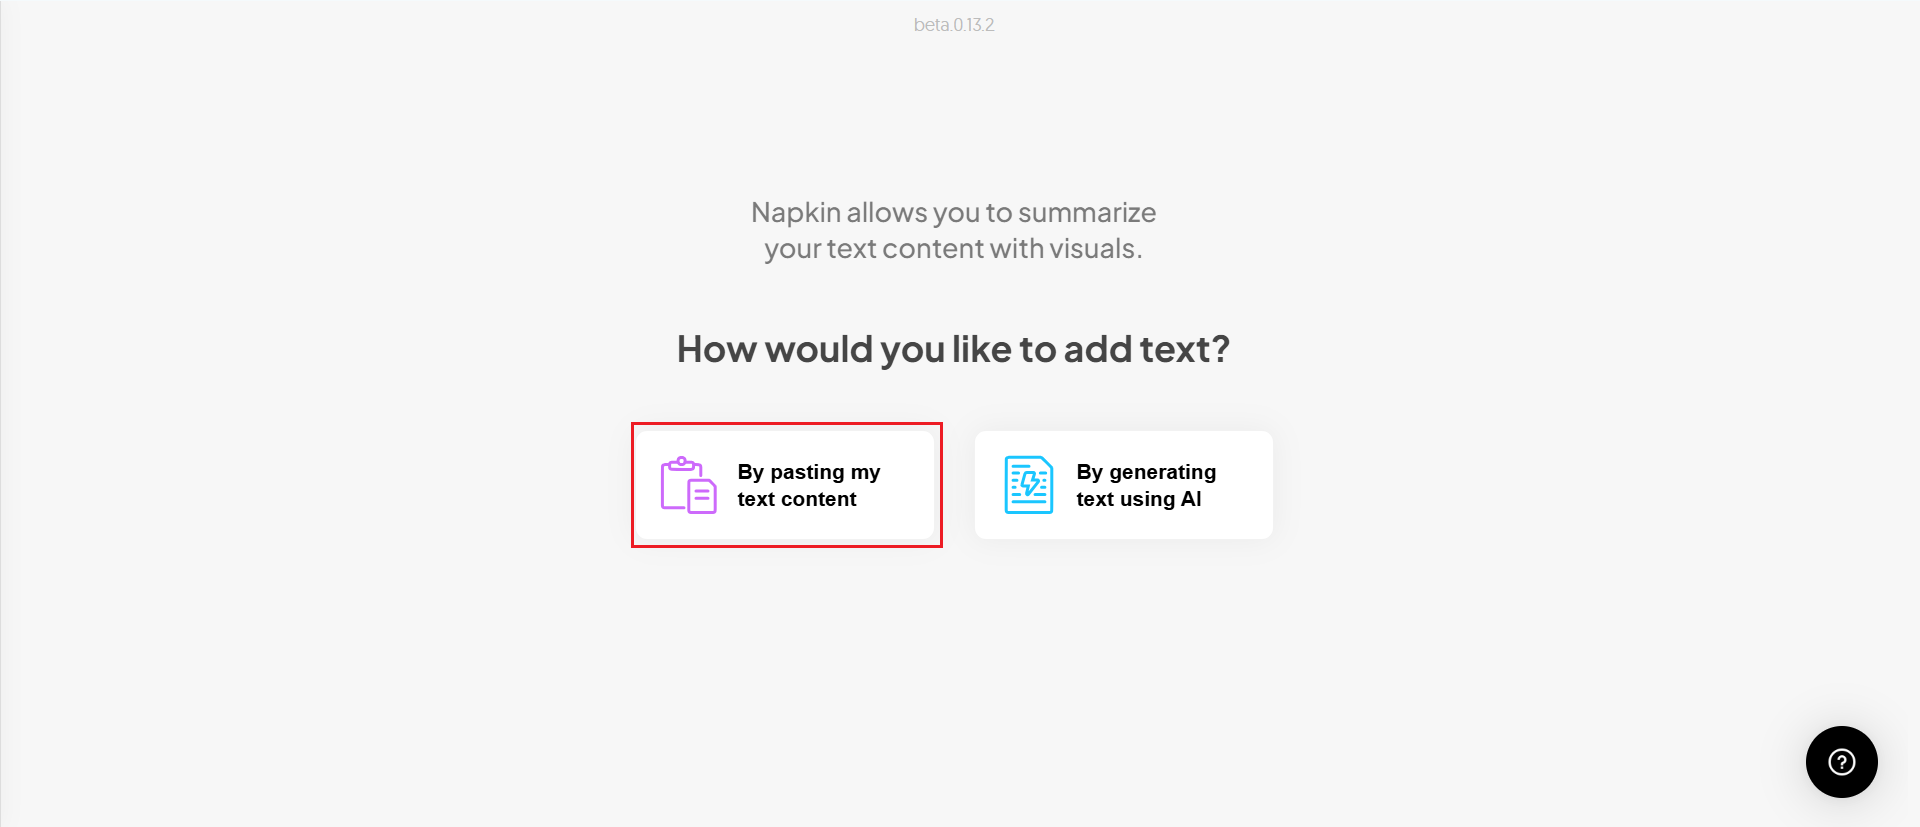Click the 'By pasting my text content' label
The height and width of the screenshot is (827, 1920).
[808, 484]
